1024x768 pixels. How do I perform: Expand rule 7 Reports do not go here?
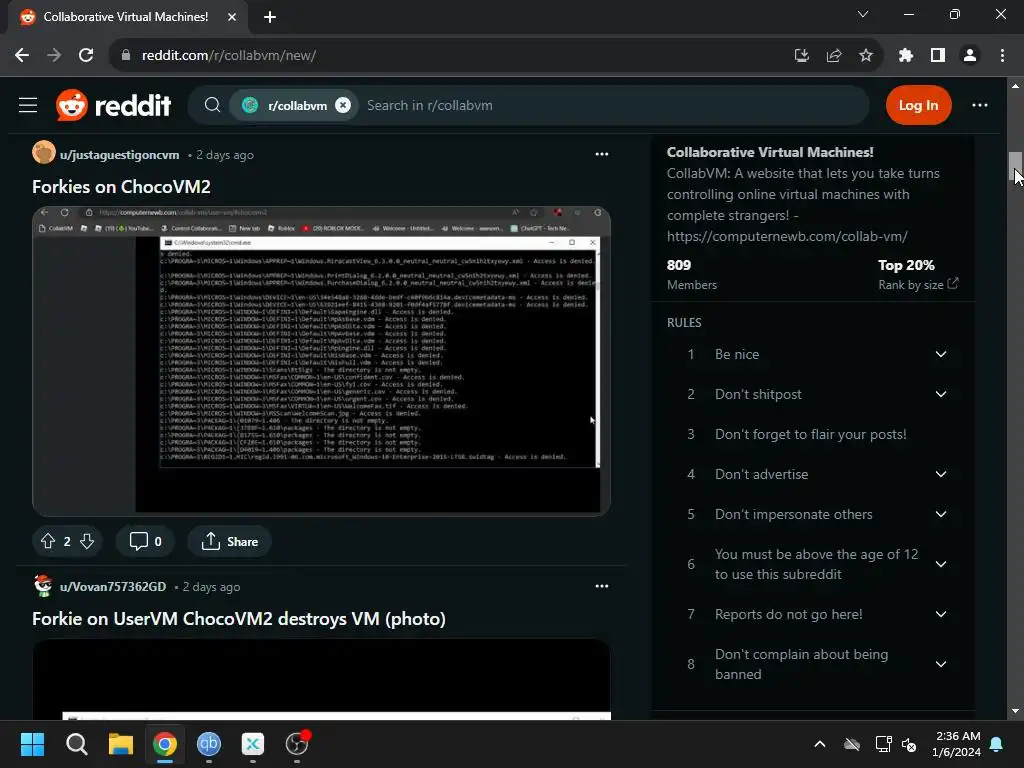(x=940, y=614)
